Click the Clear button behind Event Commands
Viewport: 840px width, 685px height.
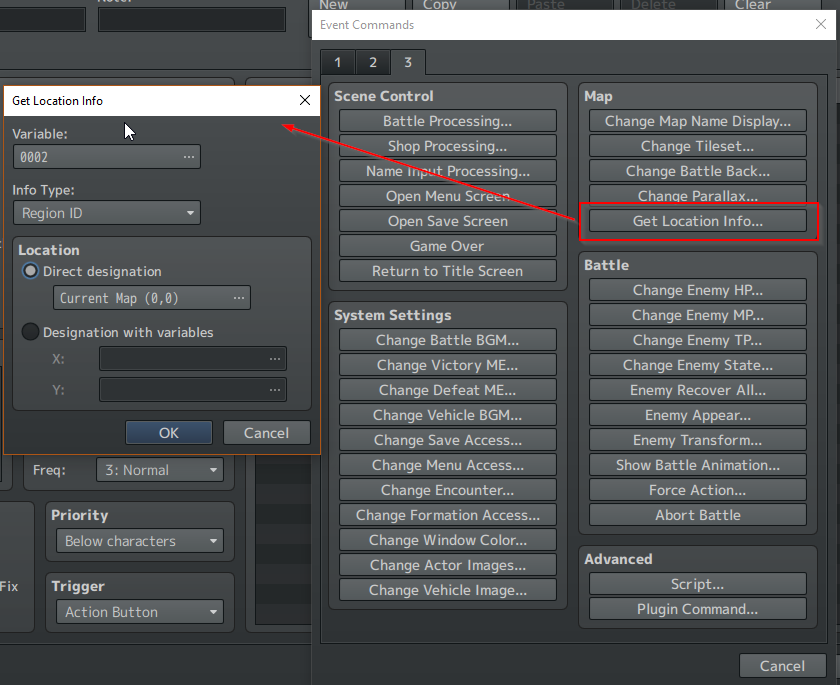point(772,5)
